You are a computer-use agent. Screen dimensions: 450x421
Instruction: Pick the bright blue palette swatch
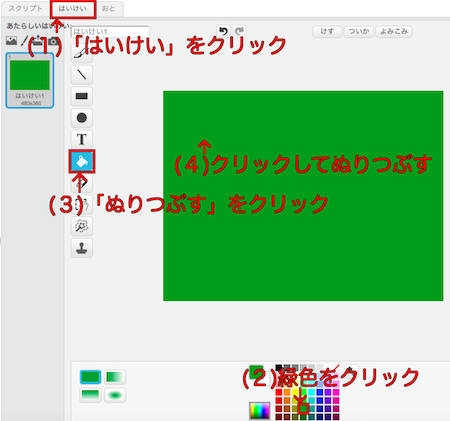(320, 392)
